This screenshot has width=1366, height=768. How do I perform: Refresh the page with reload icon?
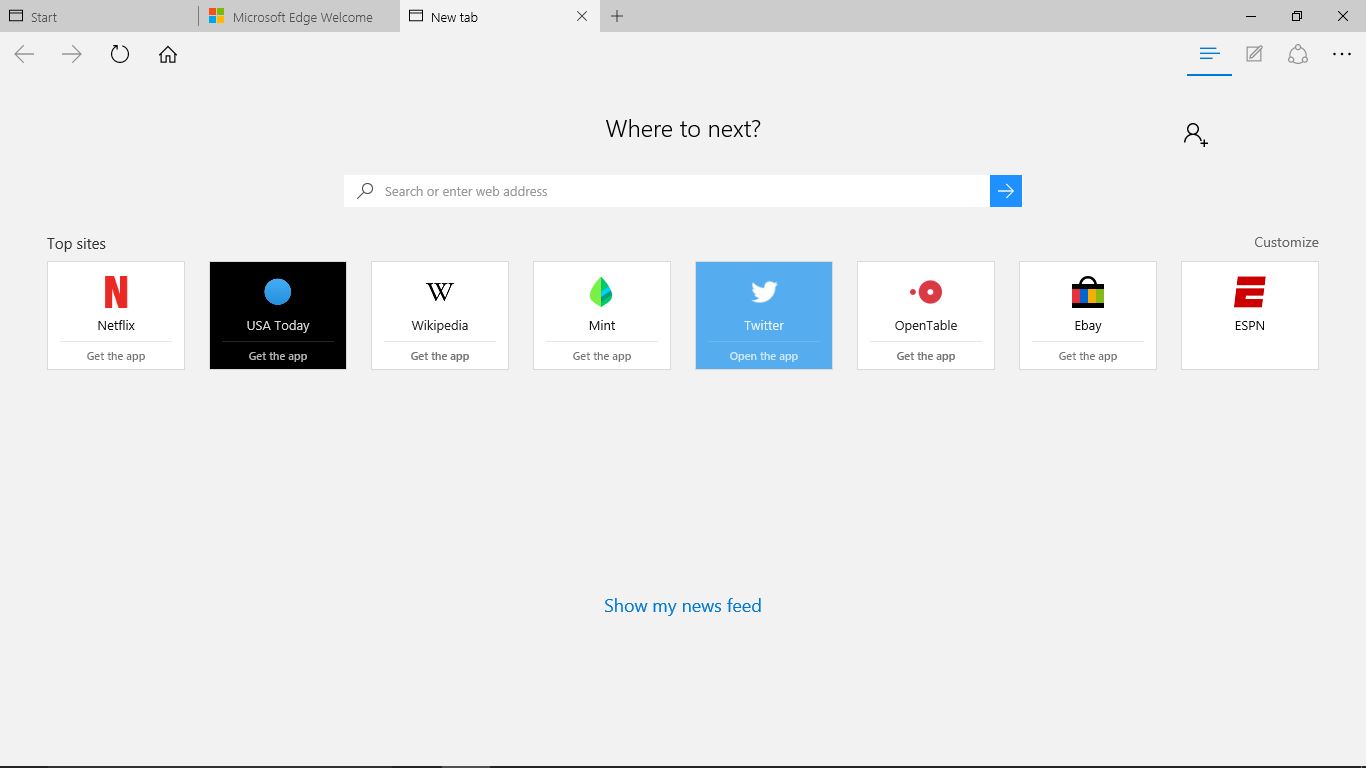[x=120, y=55]
